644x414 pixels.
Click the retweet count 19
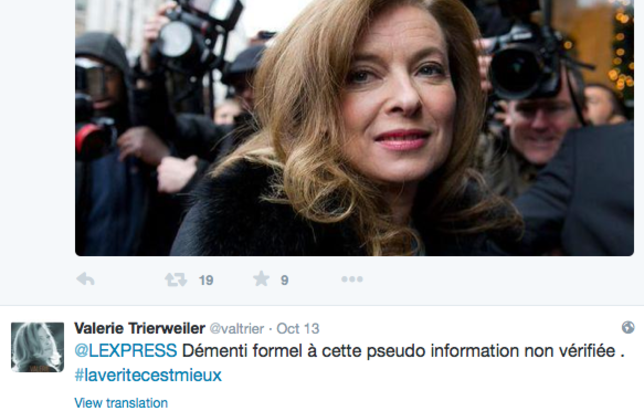(206, 281)
